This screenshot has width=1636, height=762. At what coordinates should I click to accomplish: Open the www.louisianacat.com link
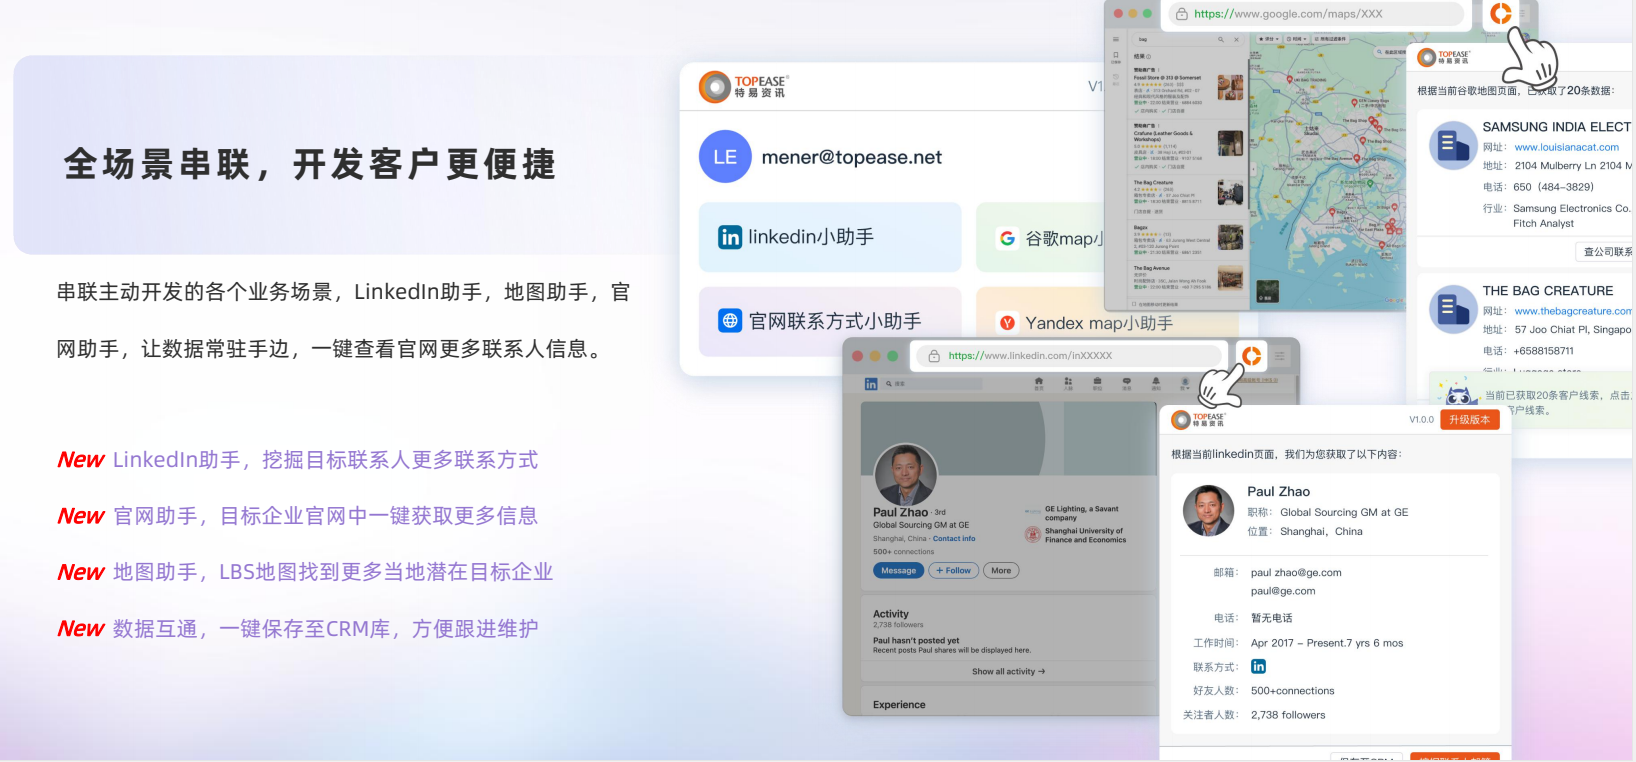point(1566,147)
